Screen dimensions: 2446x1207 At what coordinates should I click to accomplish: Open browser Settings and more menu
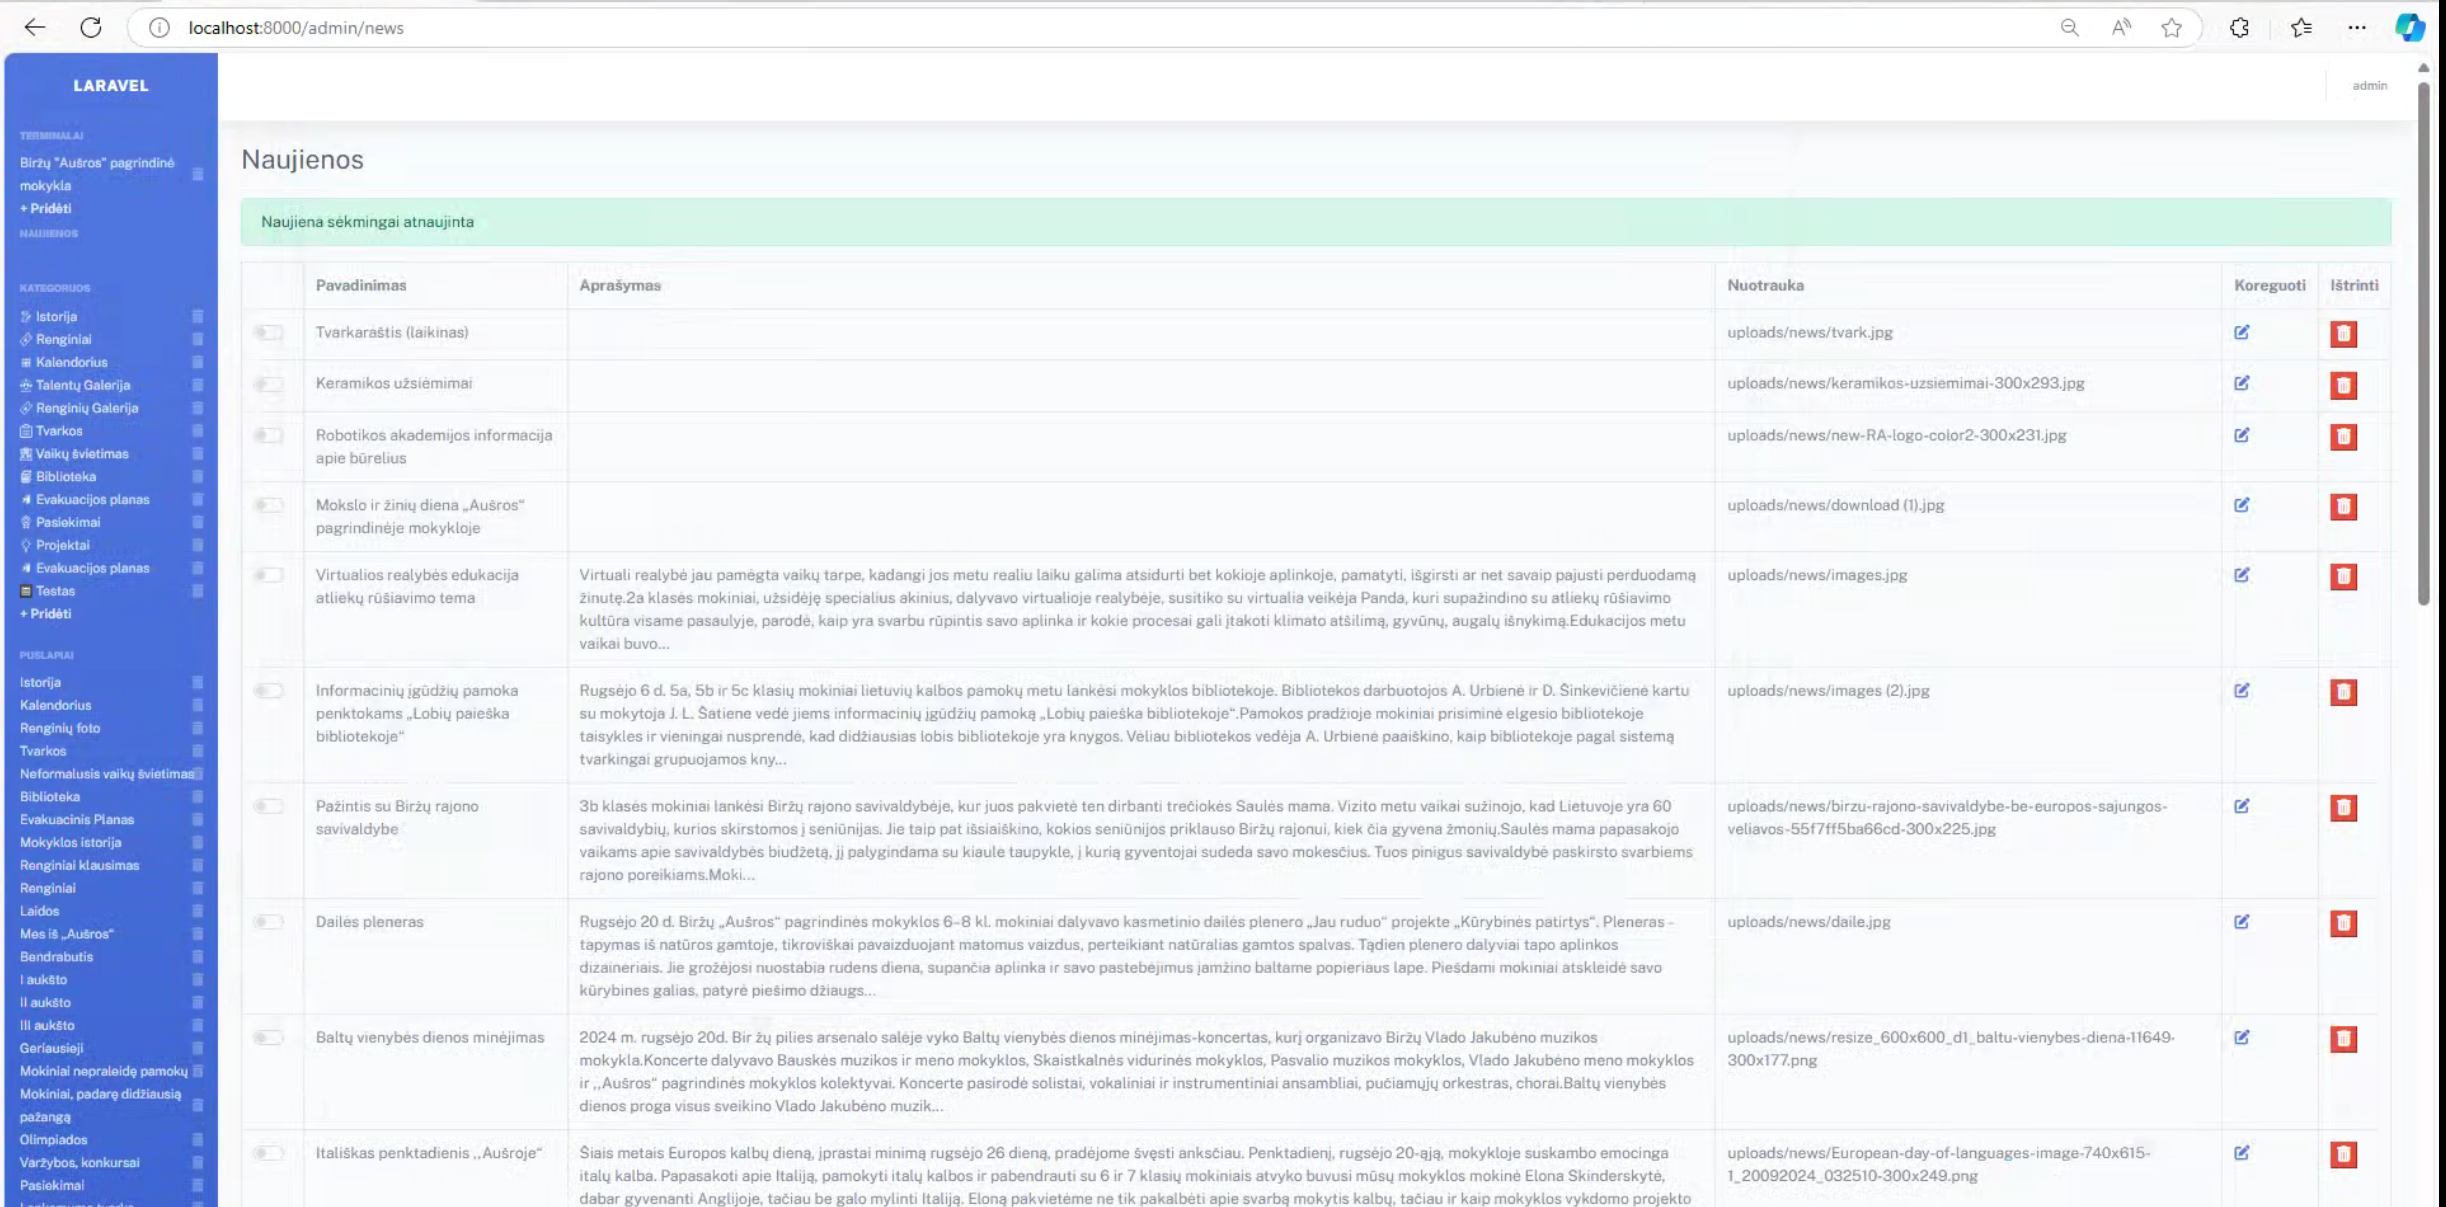pos(2356,28)
